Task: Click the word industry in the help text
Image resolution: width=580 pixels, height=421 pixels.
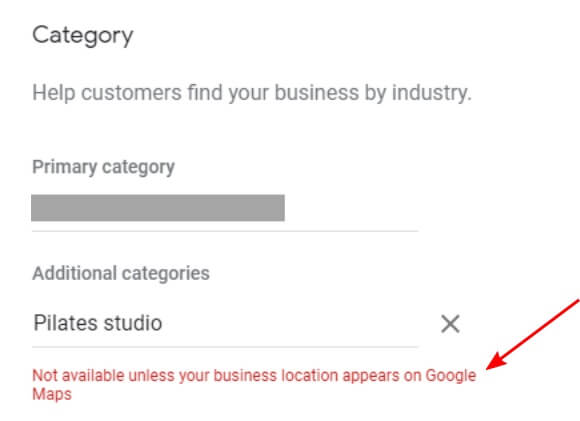Action: (431, 93)
